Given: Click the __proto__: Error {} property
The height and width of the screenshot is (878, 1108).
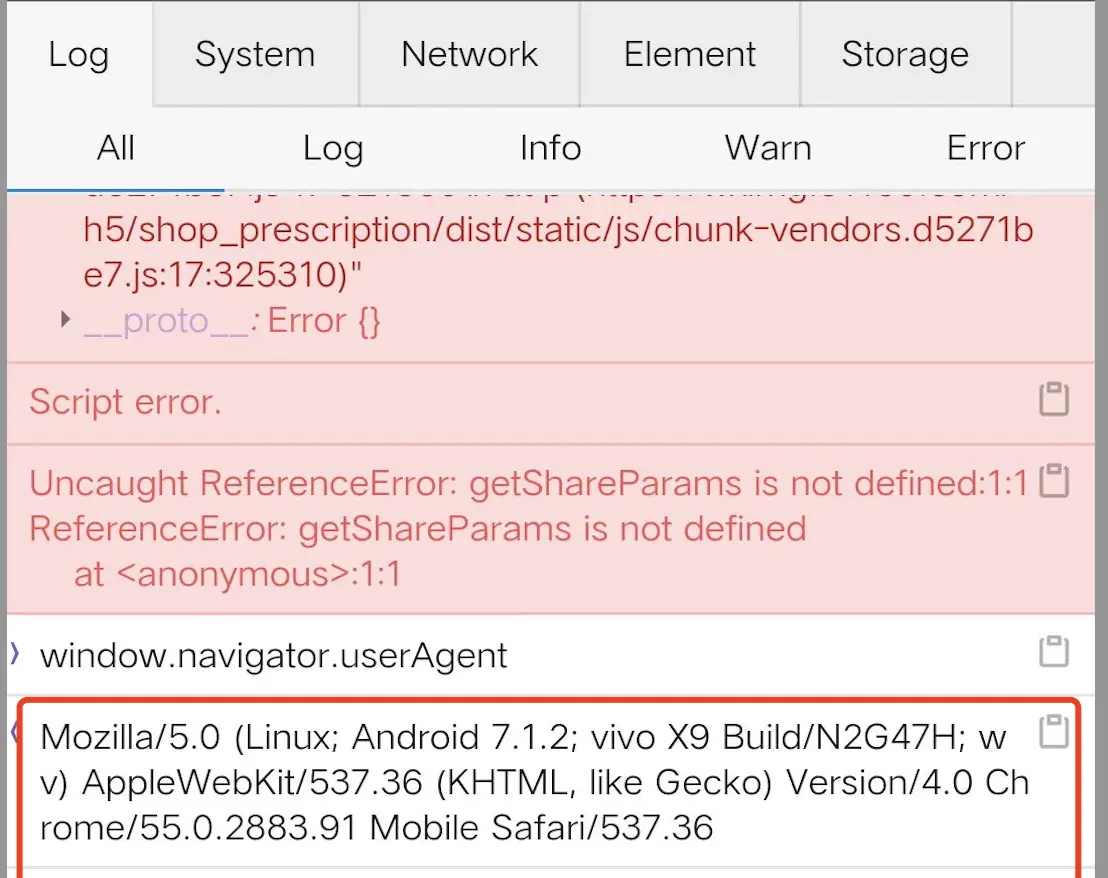Looking at the screenshot, I should click(232, 321).
